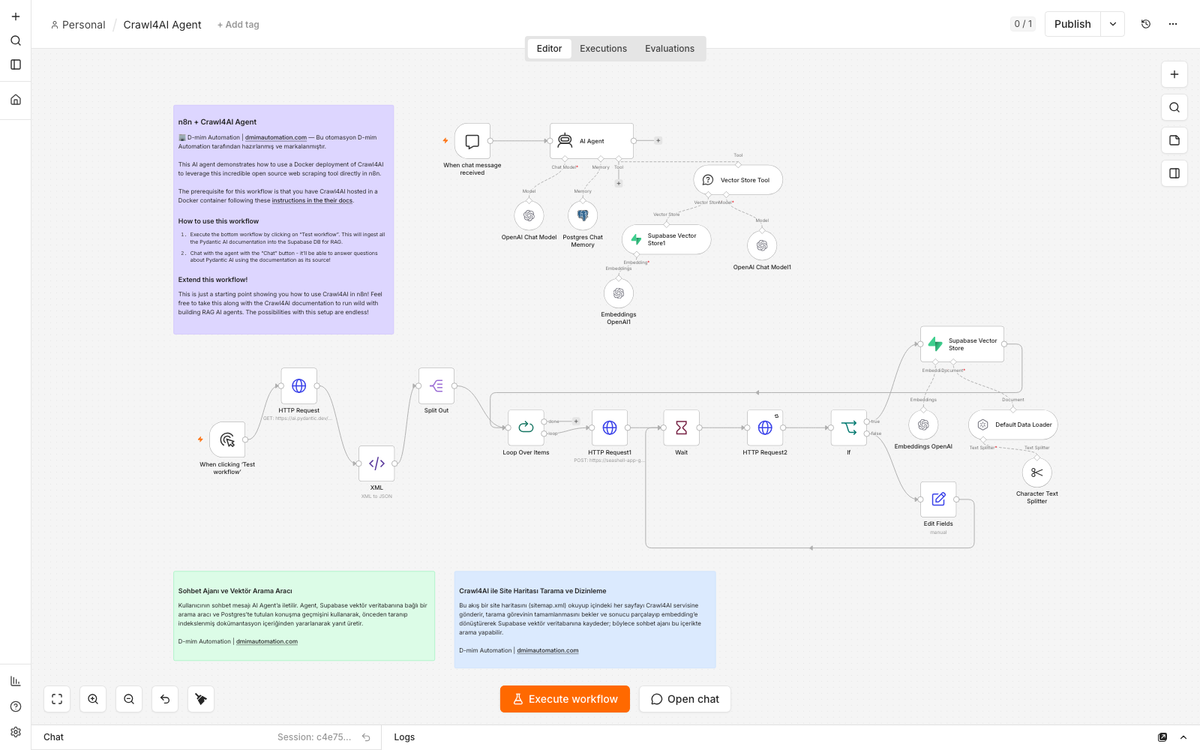1200x750 pixels.
Task: Select the OpenAI Chat Model1 node
Action: (762, 245)
